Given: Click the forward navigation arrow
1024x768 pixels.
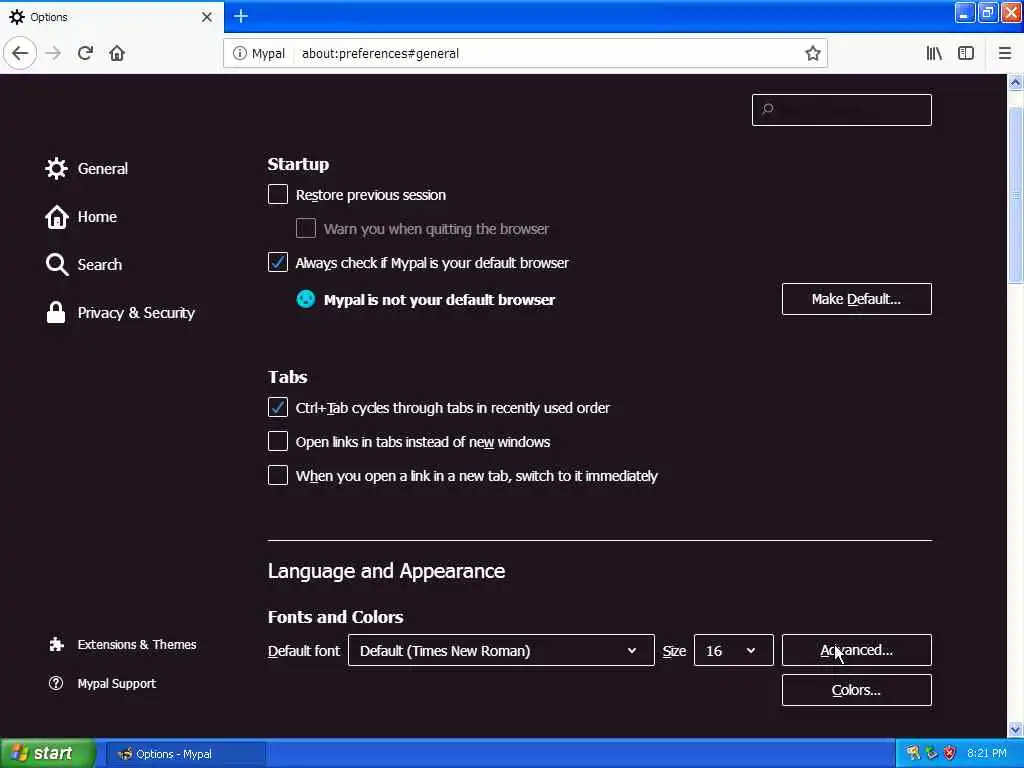Looking at the screenshot, I should point(54,53).
